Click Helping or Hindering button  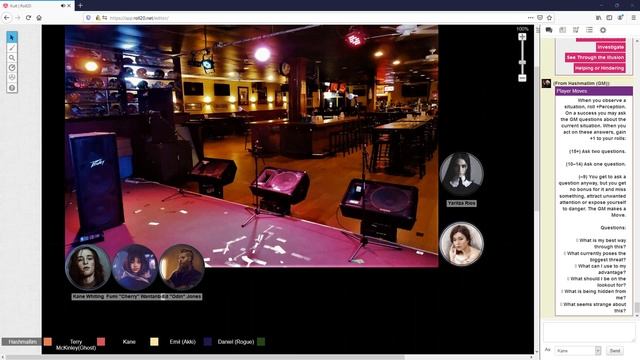[600, 68]
